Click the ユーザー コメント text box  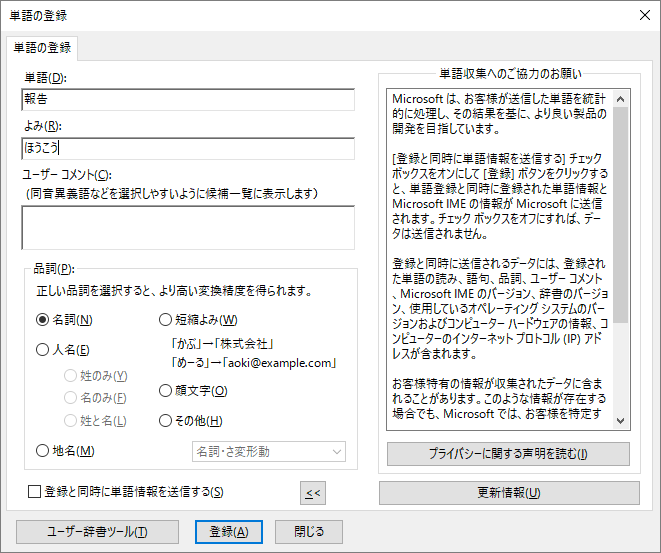tap(188, 228)
